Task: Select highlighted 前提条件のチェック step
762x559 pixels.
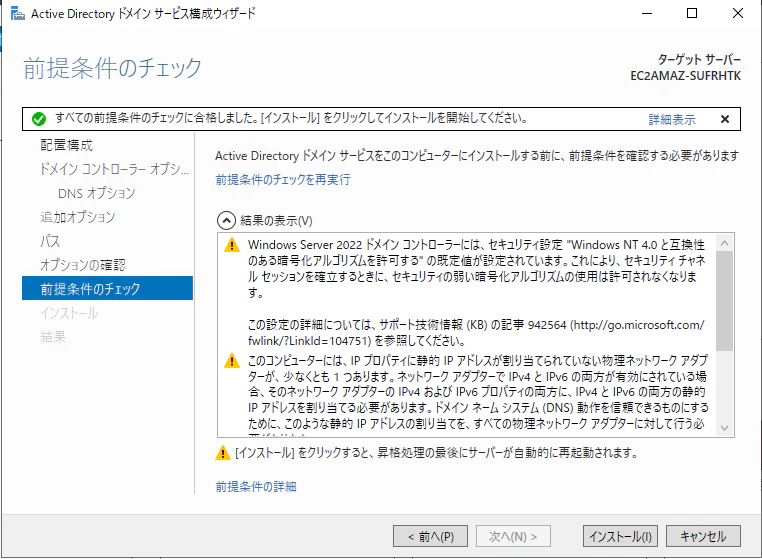Action: [x=107, y=288]
